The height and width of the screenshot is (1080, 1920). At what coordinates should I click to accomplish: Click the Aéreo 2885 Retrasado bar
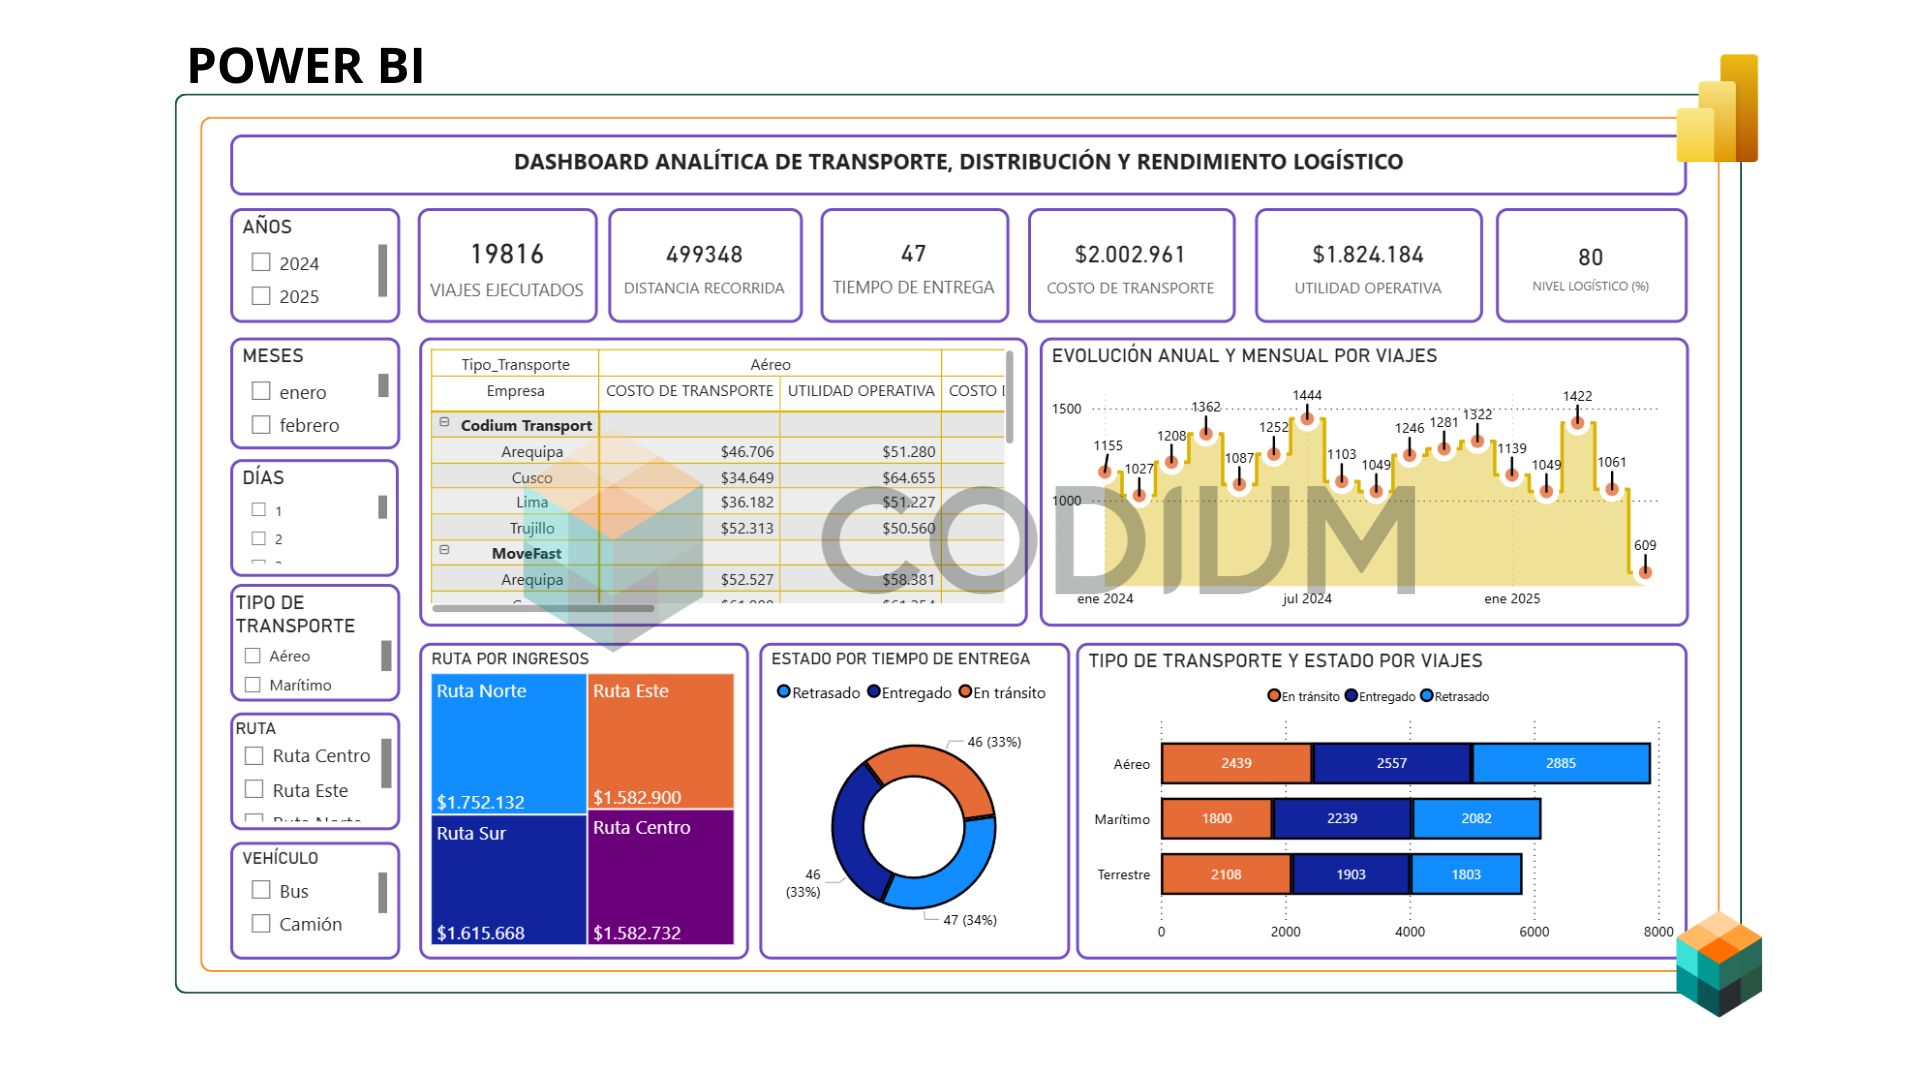point(1561,763)
